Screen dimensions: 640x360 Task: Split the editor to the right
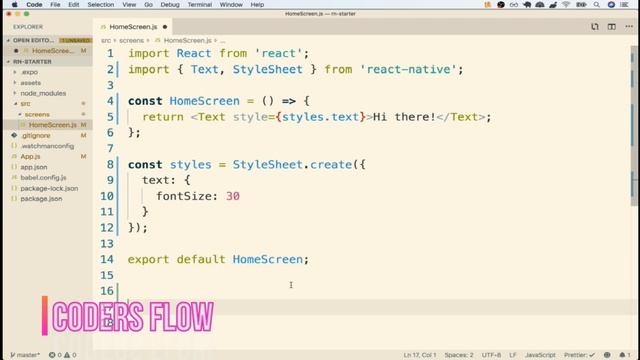point(611,27)
